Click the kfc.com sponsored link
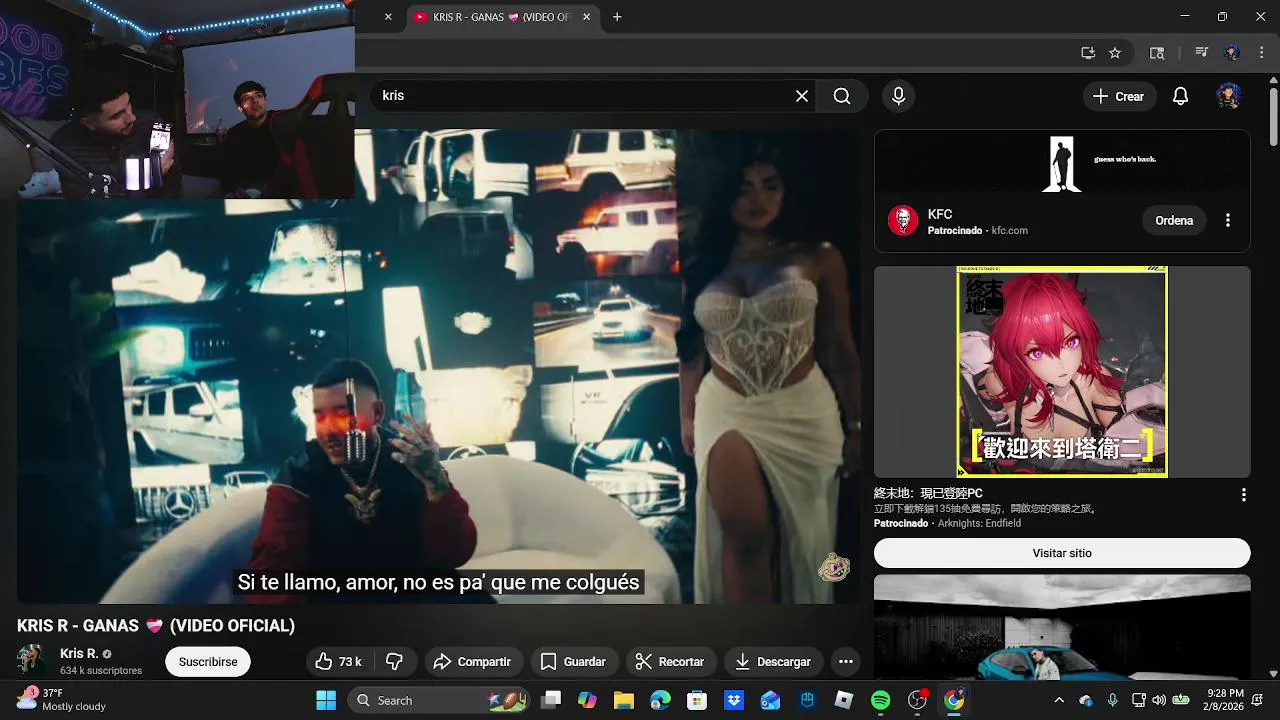This screenshot has width=1280, height=720. (1010, 231)
